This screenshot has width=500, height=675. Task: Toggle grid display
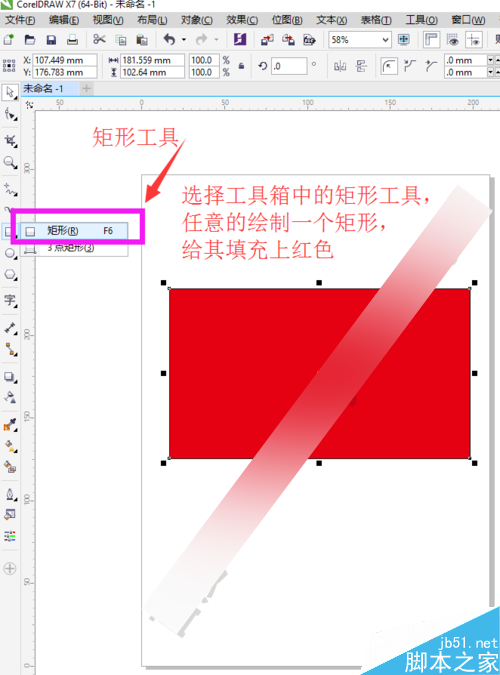(x=452, y=40)
